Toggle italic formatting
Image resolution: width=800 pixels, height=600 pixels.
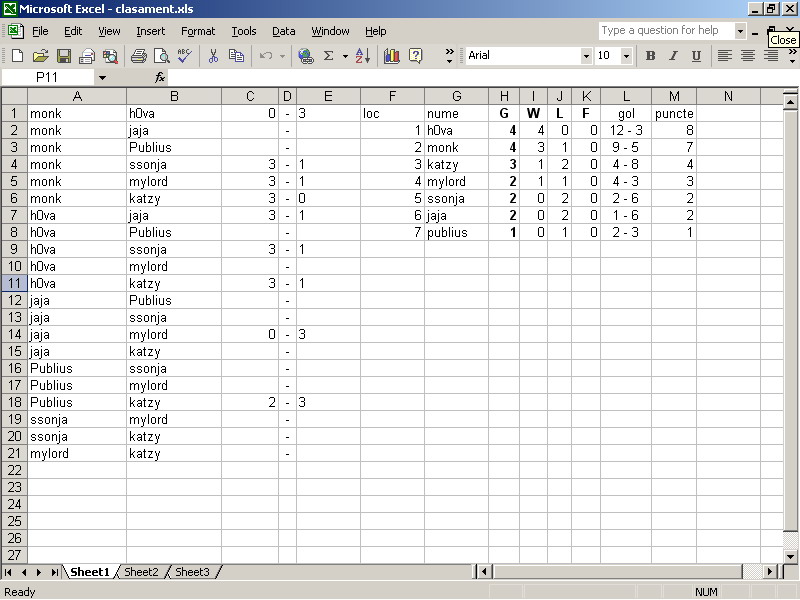pos(673,56)
